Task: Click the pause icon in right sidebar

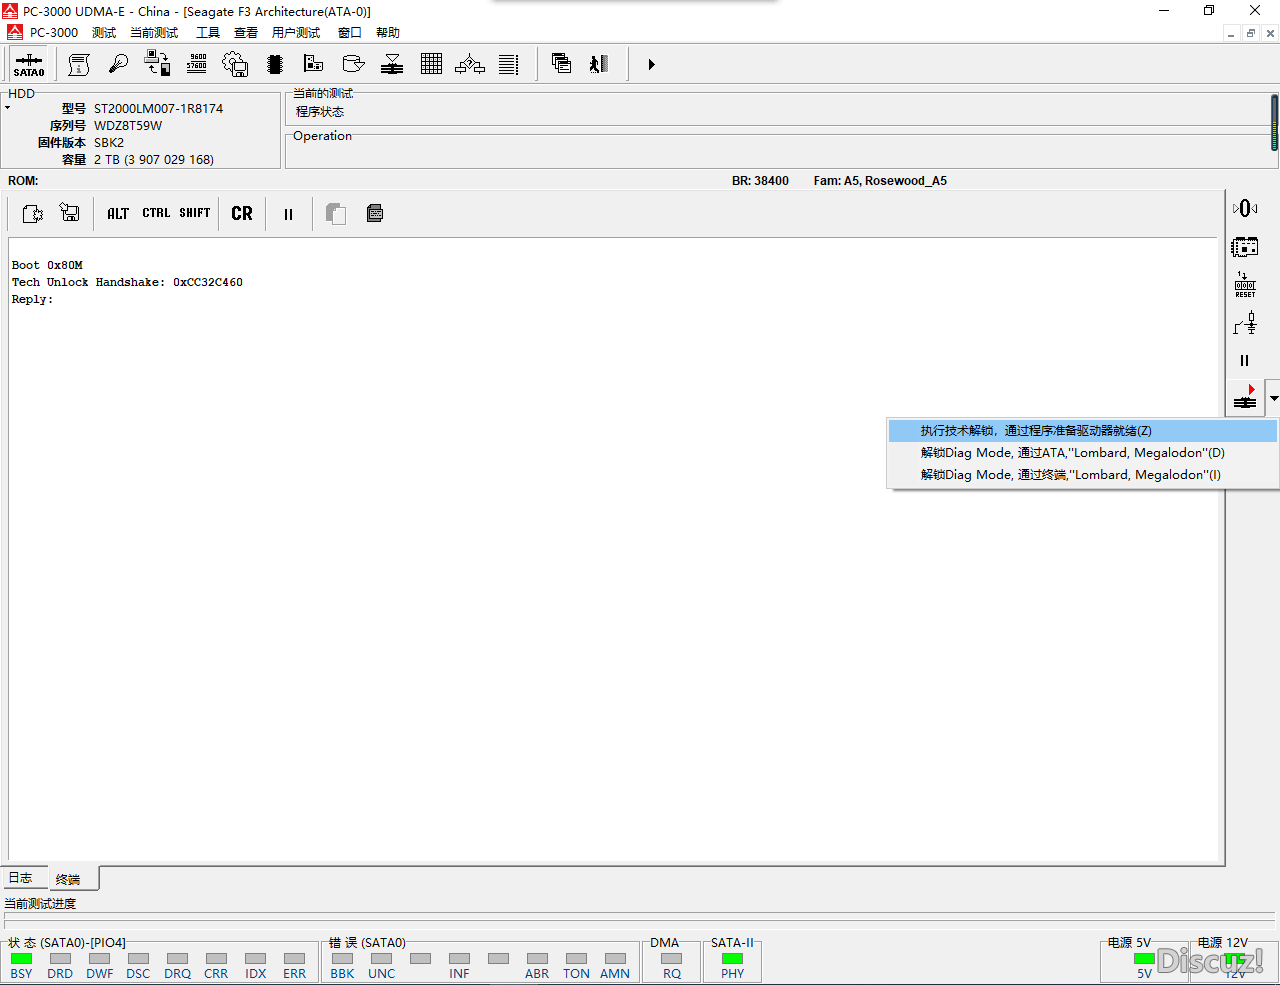Action: [1245, 361]
